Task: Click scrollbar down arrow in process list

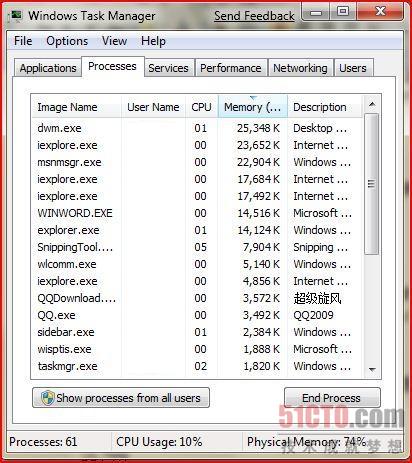Action: pyautogui.click(x=372, y=369)
